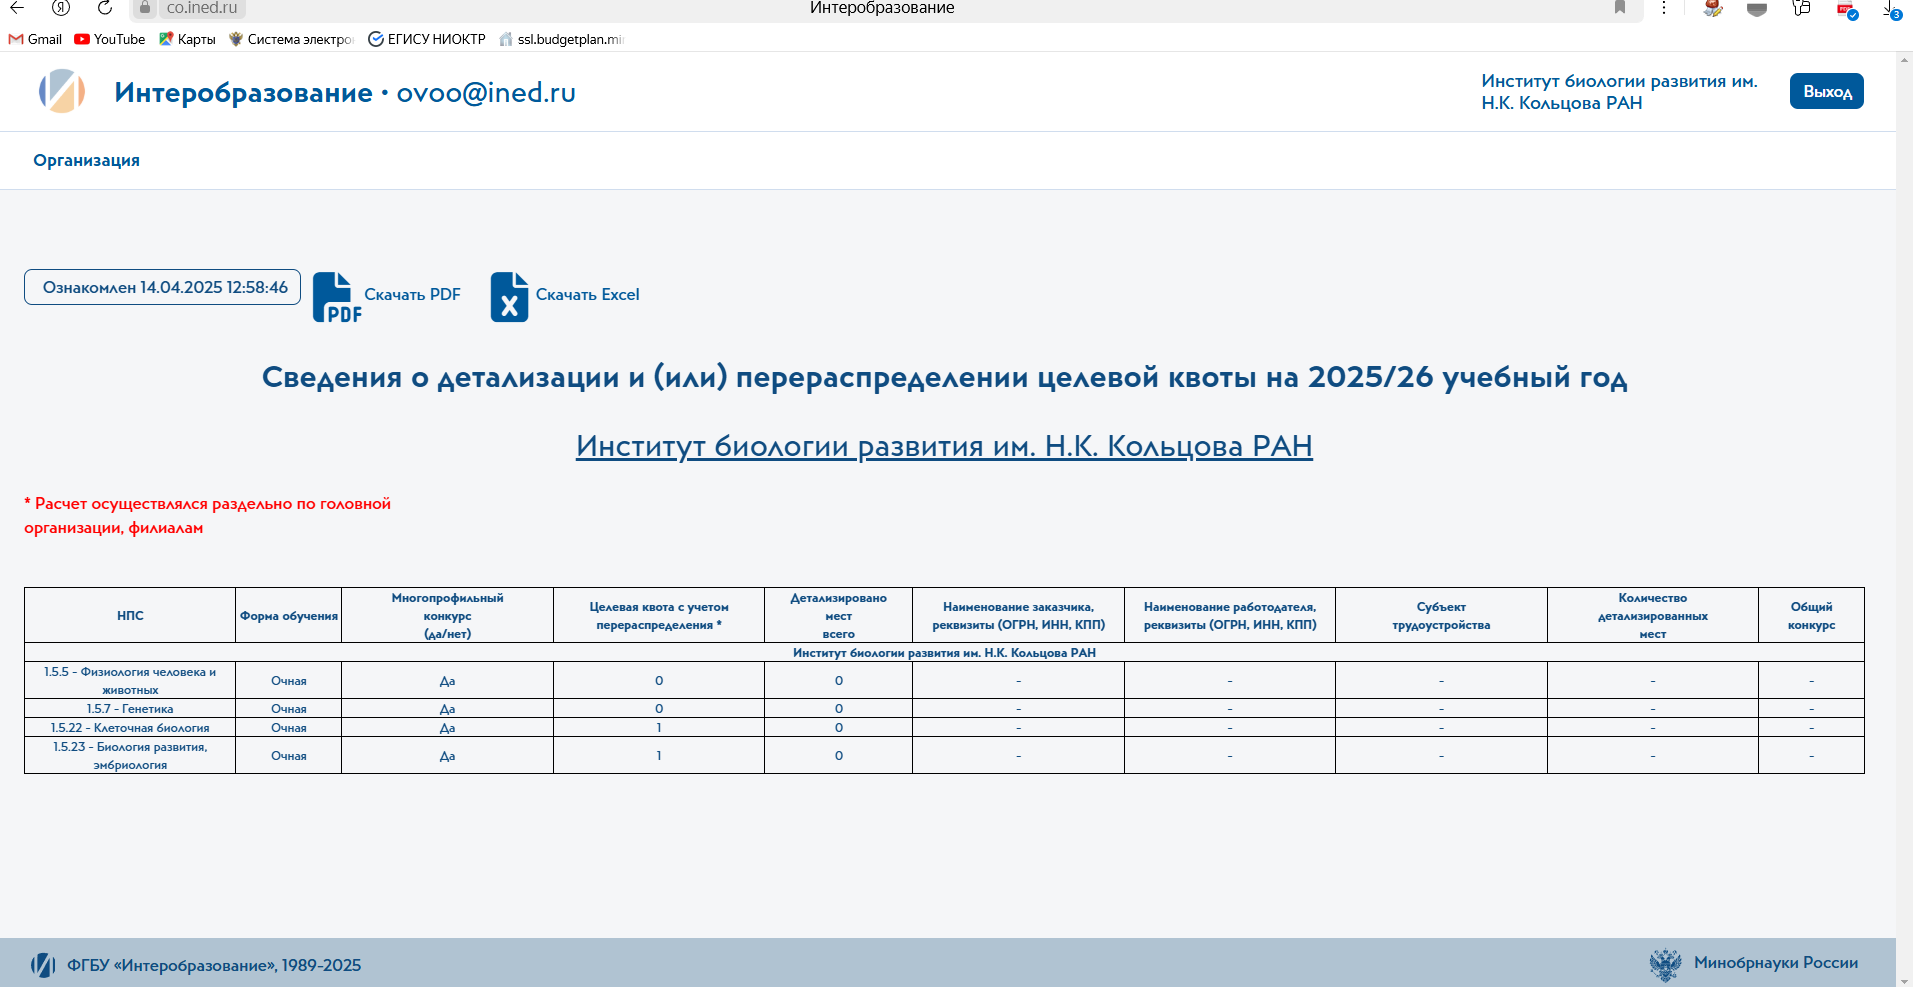
Task: Click the Количество детализированных мест header
Action: click(x=1652, y=615)
